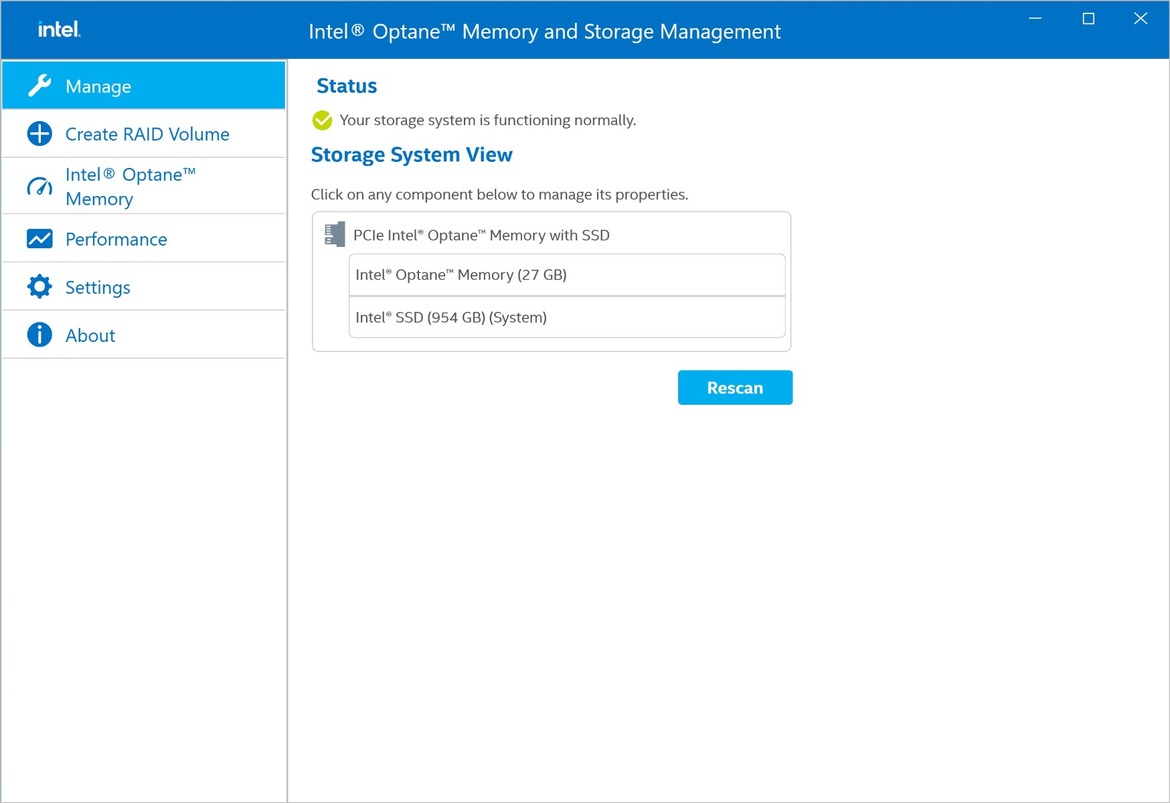Viewport: 1170px width, 803px height.
Task: Open Intel Optane Memory section label
Action: pyautogui.click(x=131, y=187)
